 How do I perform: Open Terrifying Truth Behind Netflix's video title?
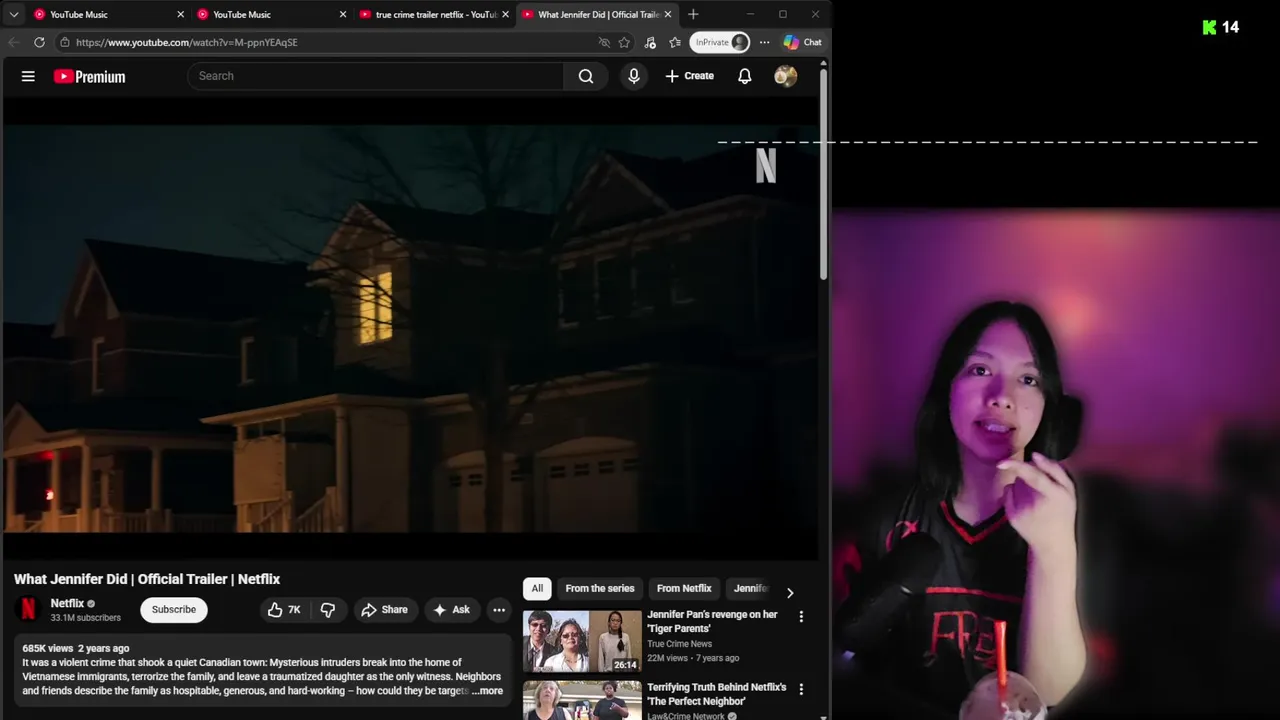tap(717, 695)
